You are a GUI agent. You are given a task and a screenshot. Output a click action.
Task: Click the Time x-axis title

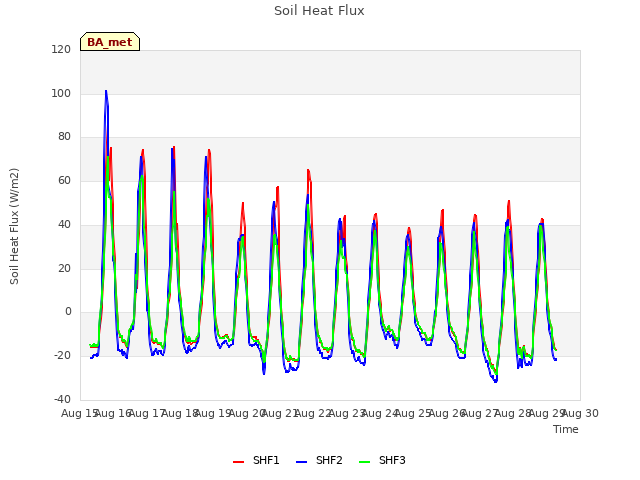tap(566, 429)
